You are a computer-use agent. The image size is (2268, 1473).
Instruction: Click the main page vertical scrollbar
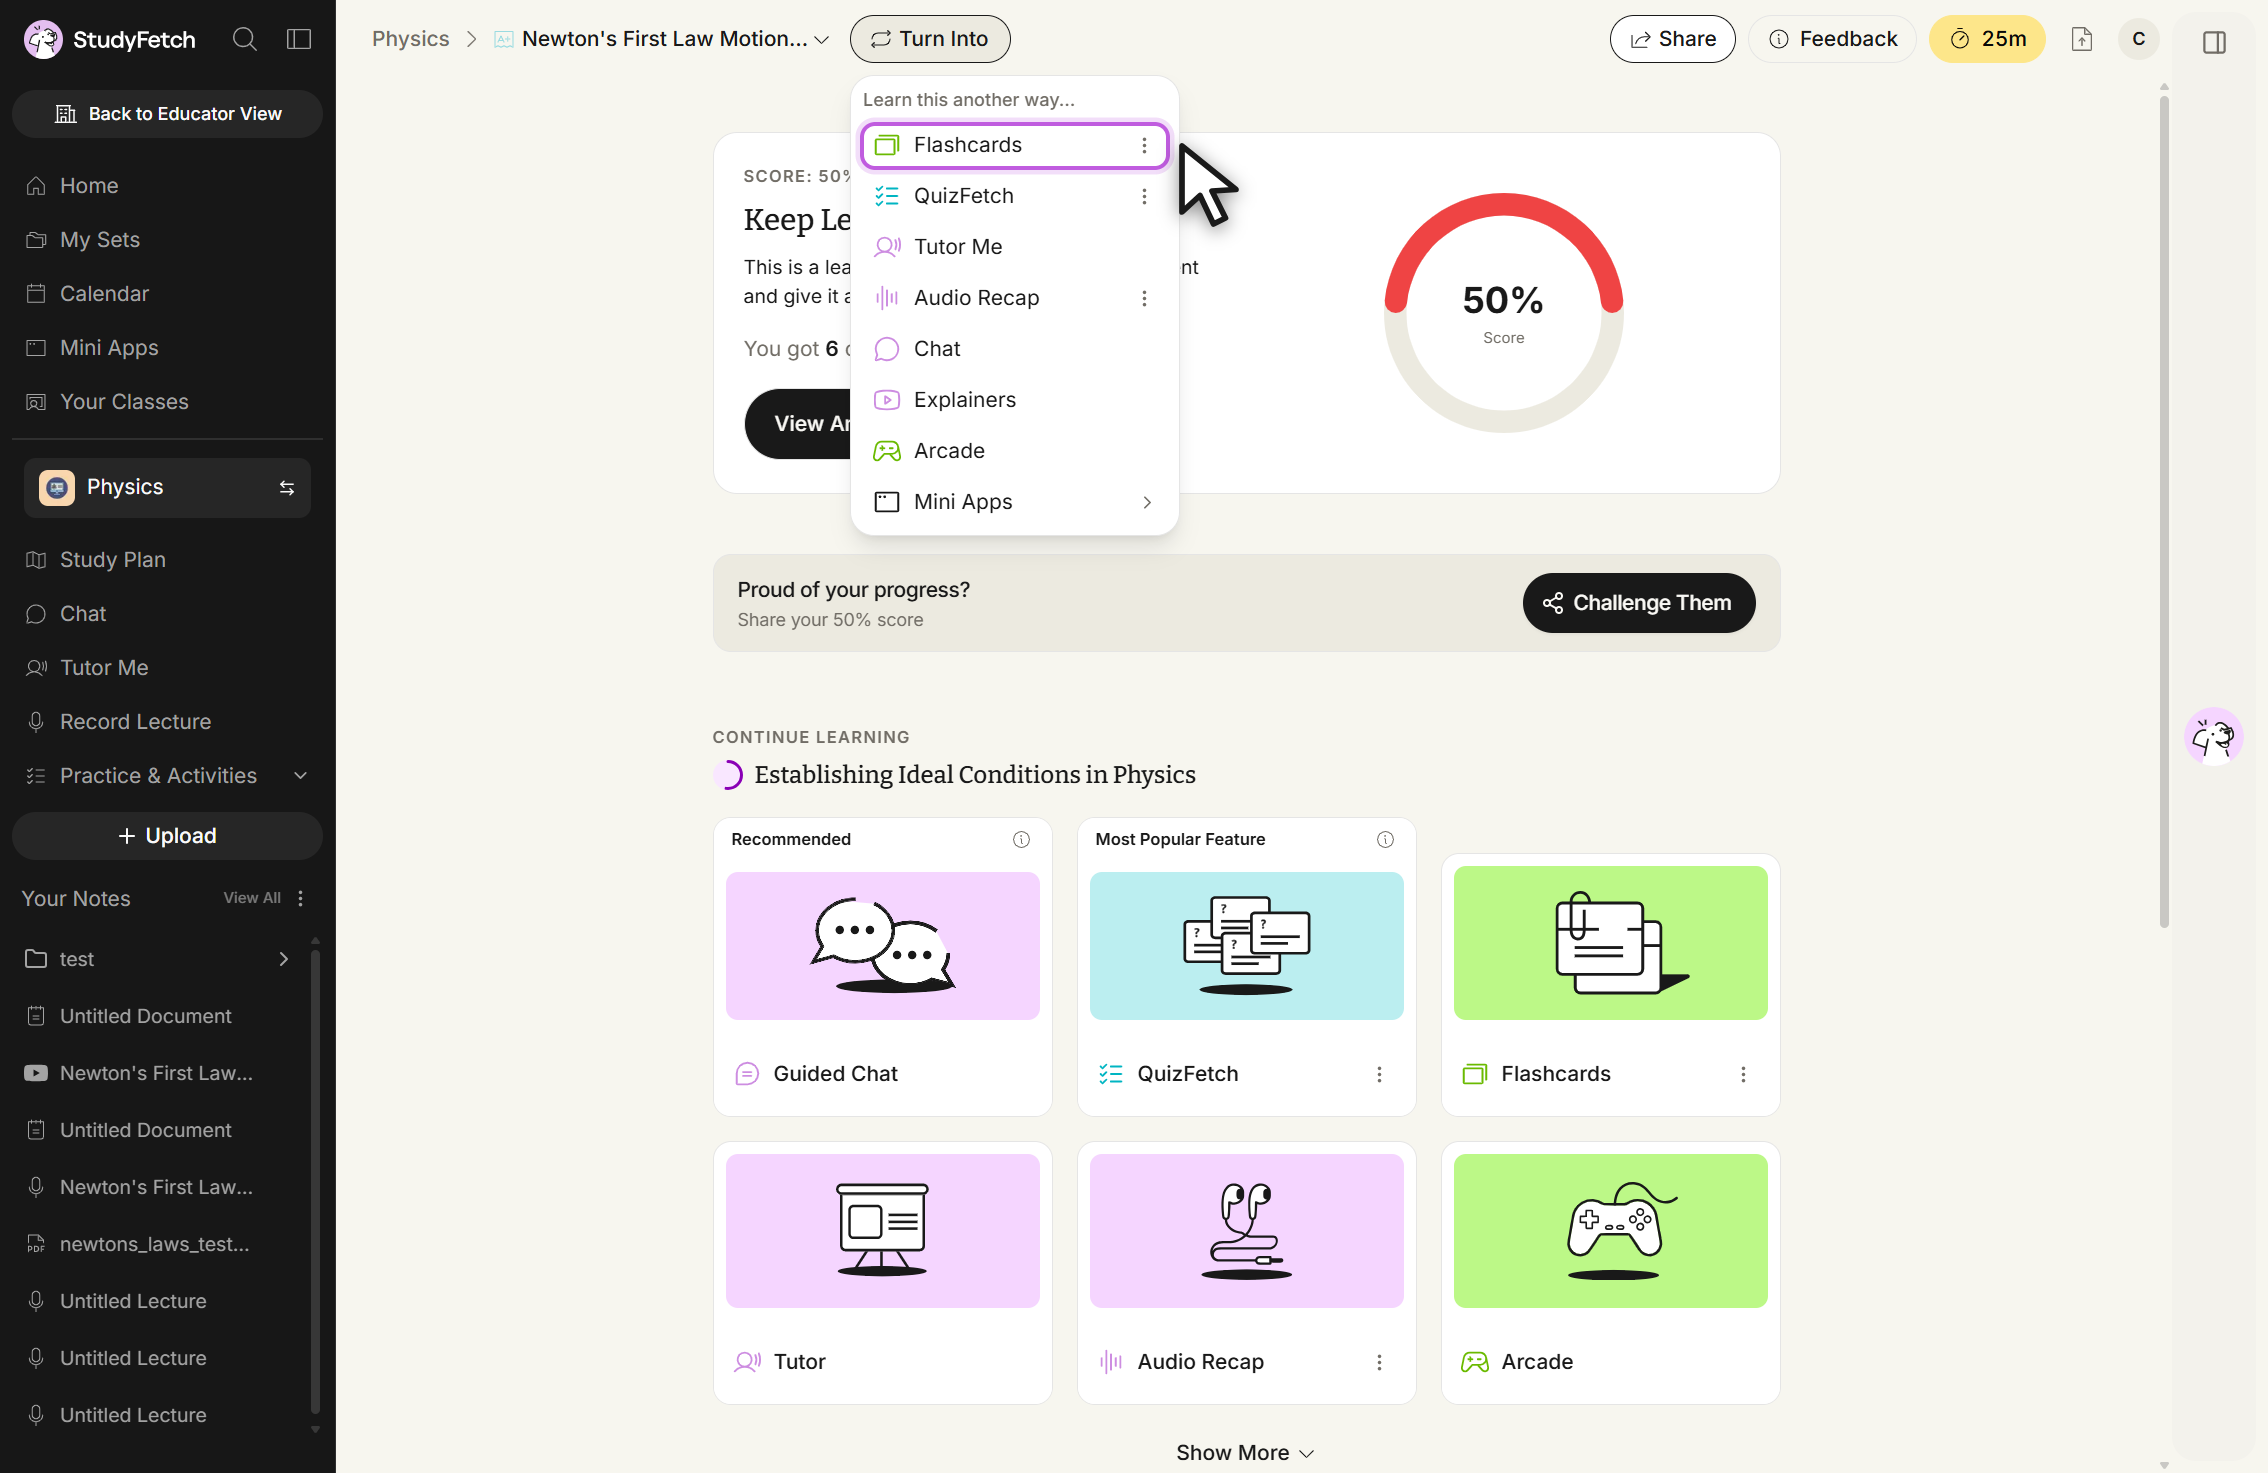(x=2164, y=510)
